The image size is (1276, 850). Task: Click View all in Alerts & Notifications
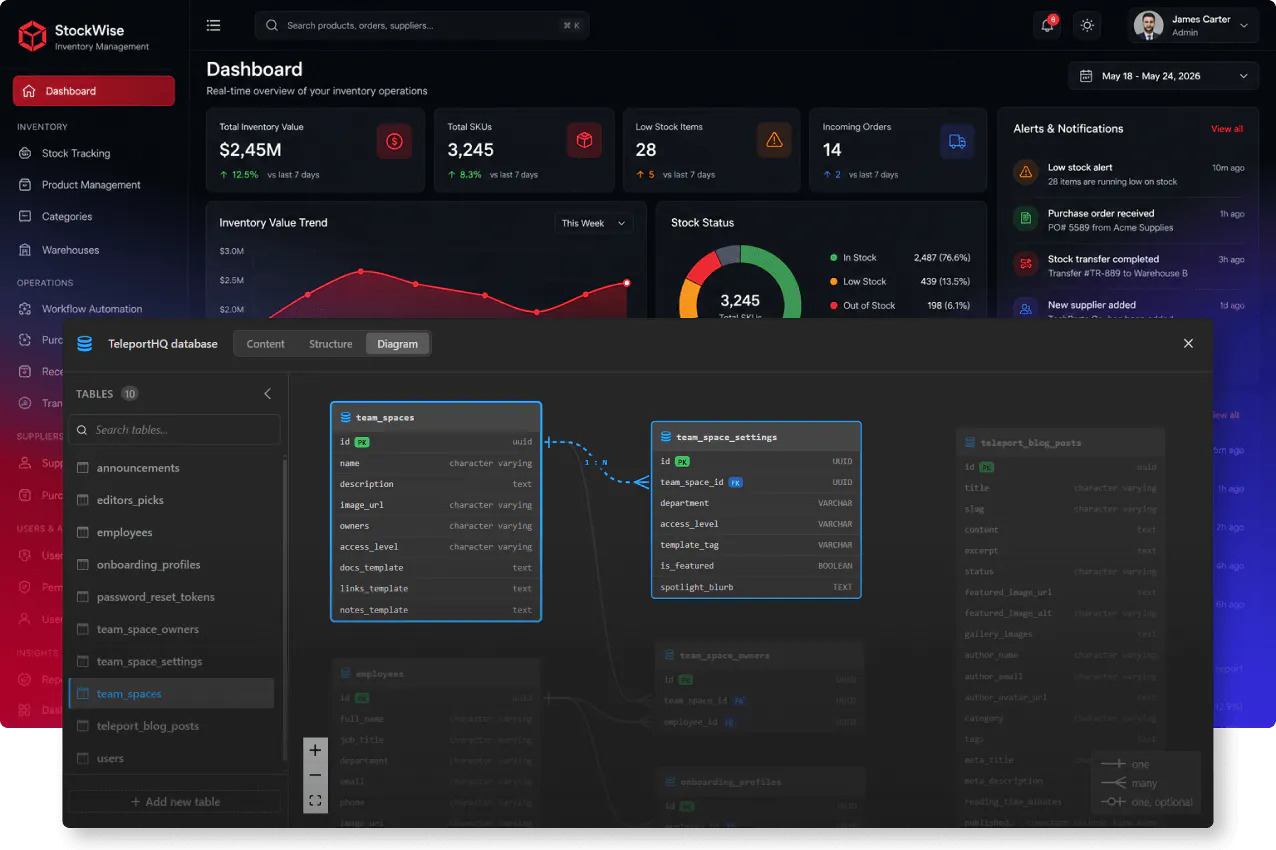pos(1227,129)
